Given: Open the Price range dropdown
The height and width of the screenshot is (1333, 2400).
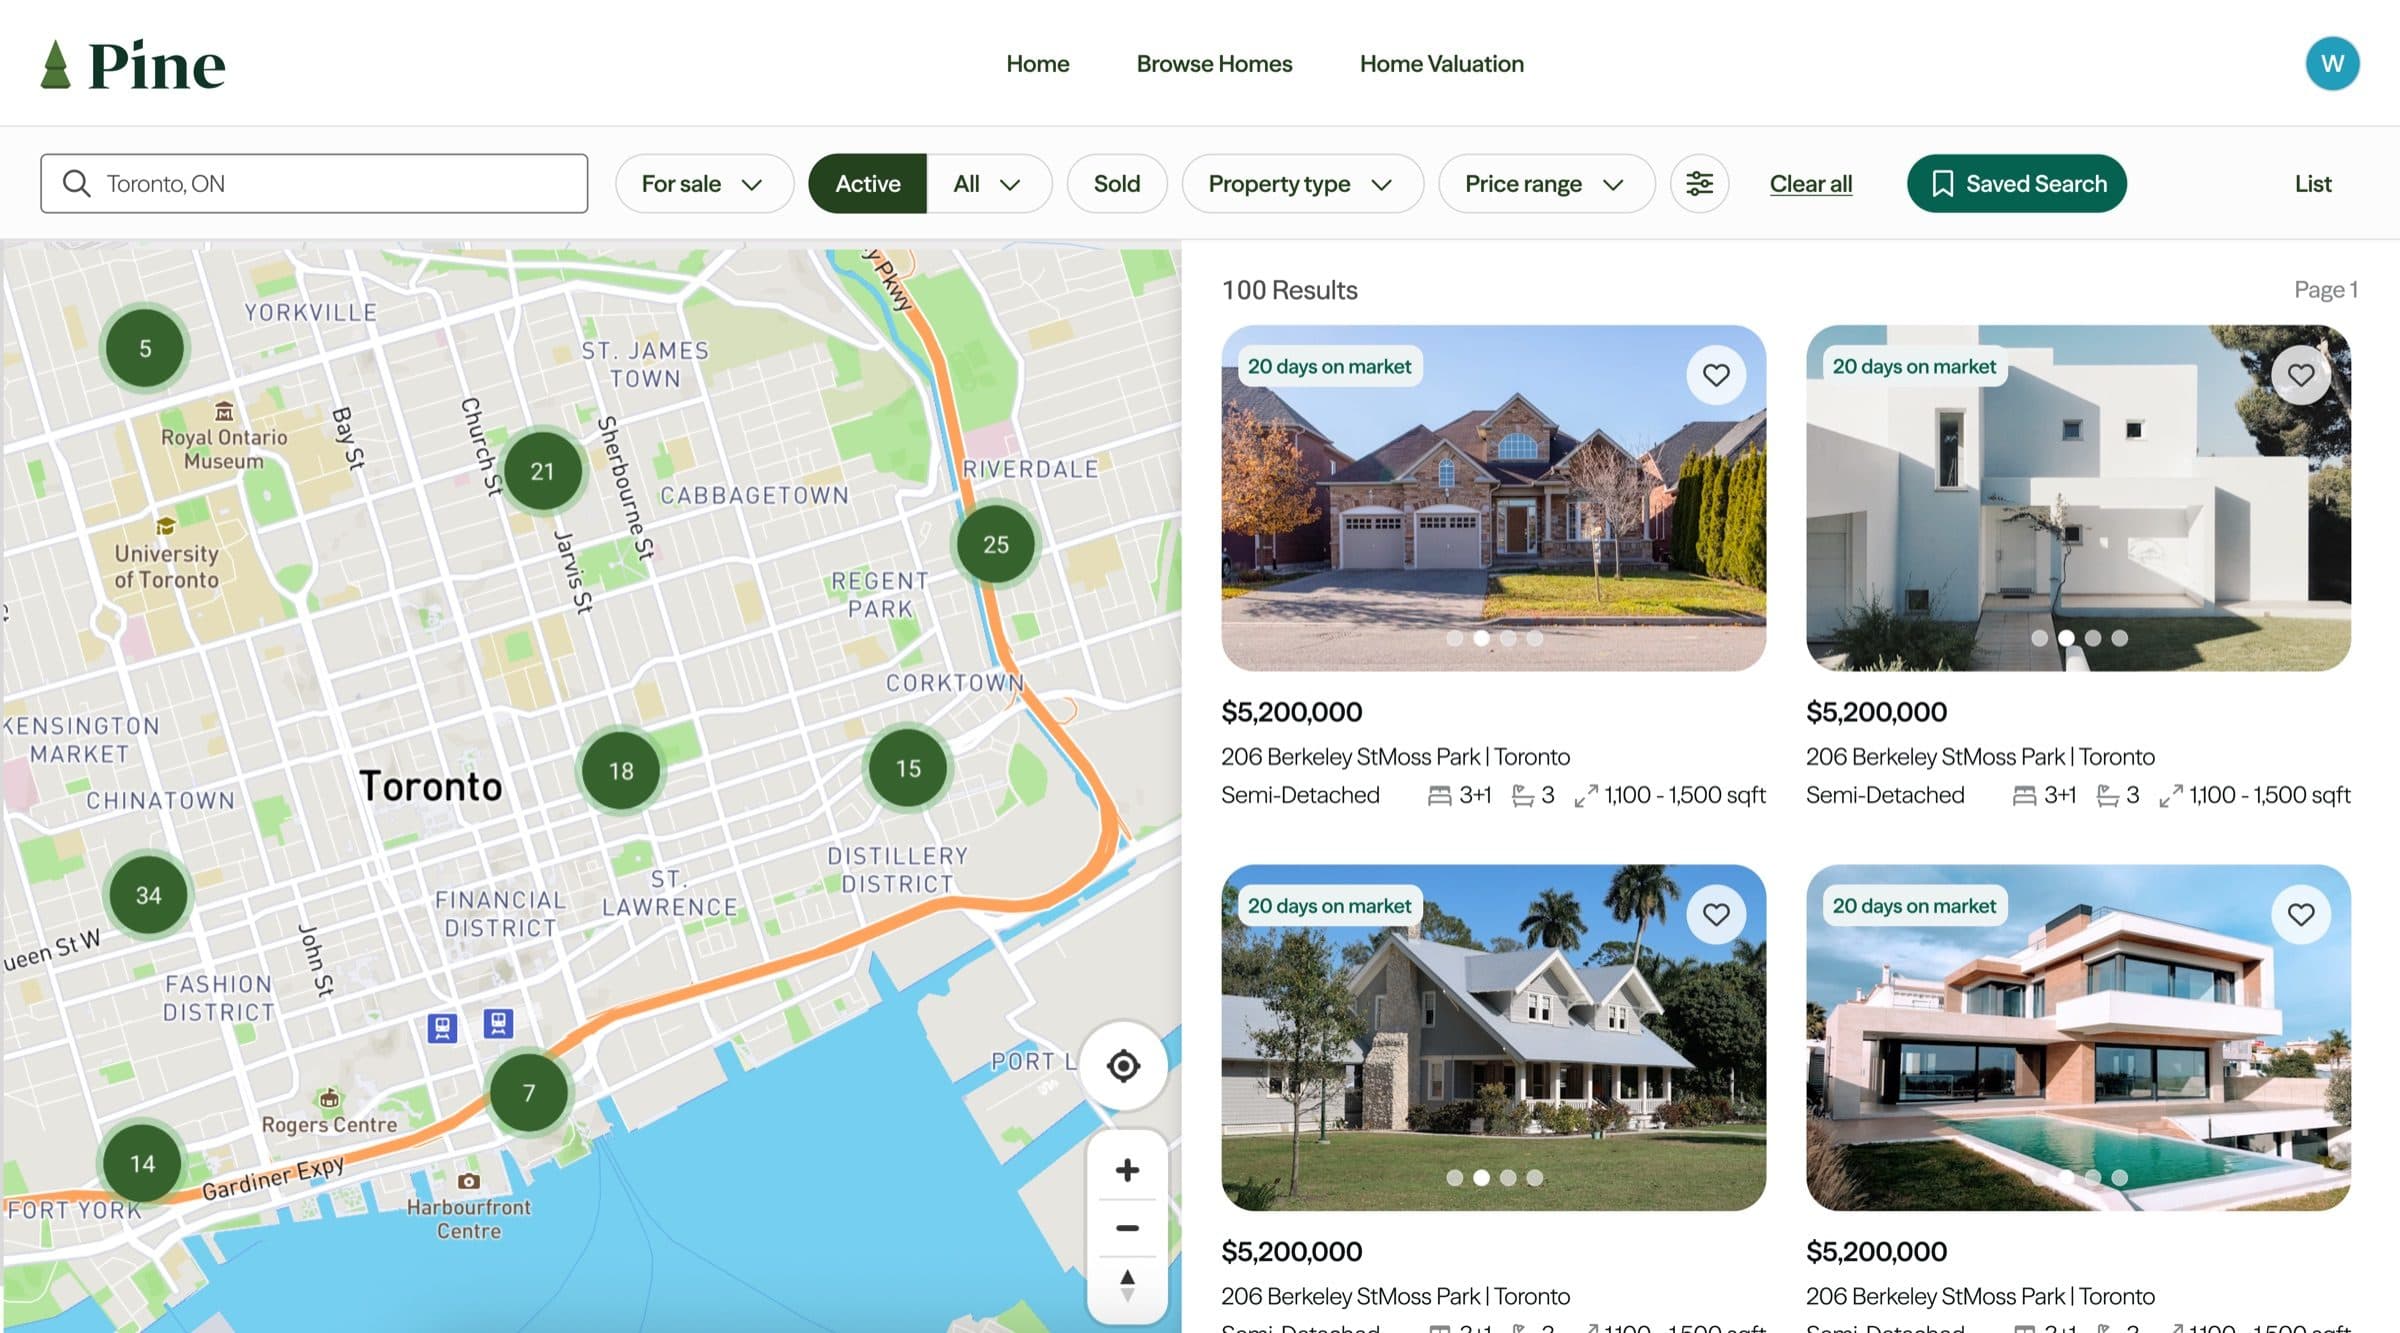Looking at the screenshot, I should tap(1544, 184).
